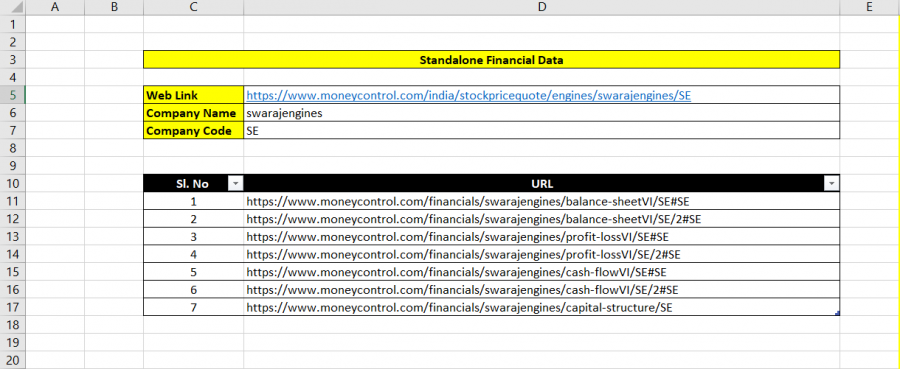The image size is (900, 369).
Task: Select row 5 header
Action: (x=13, y=95)
